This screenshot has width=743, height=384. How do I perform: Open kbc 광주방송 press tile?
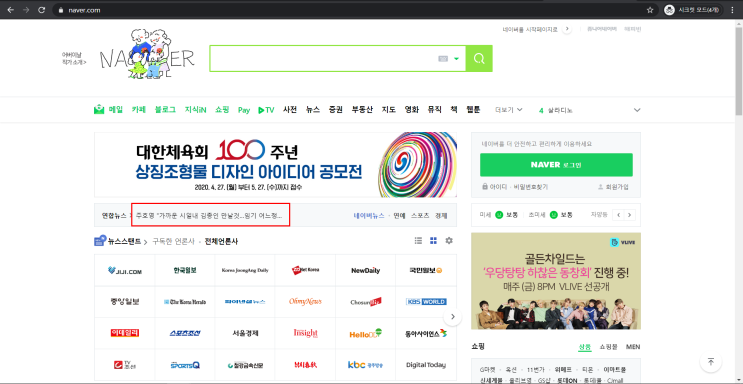point(365,365)
